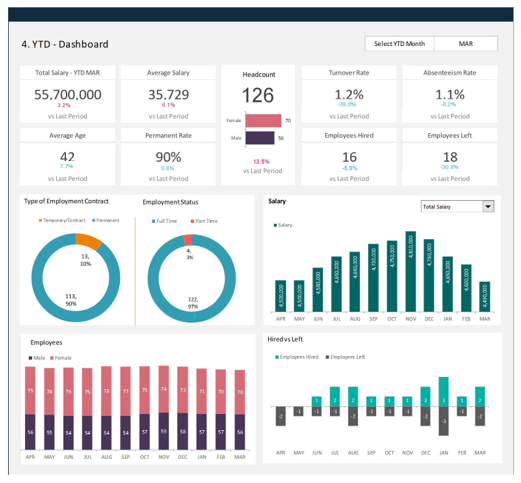This screenshot has height=483, width=521.
Task: Select the orange Temporary/Contract donut slice
Action: click(x=88, y=241)
